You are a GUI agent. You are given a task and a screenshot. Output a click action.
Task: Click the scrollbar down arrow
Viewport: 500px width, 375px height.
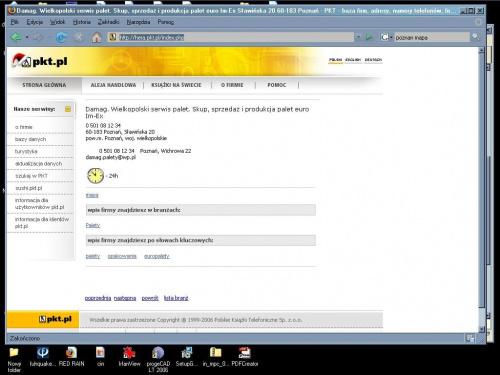pos(481,329)
